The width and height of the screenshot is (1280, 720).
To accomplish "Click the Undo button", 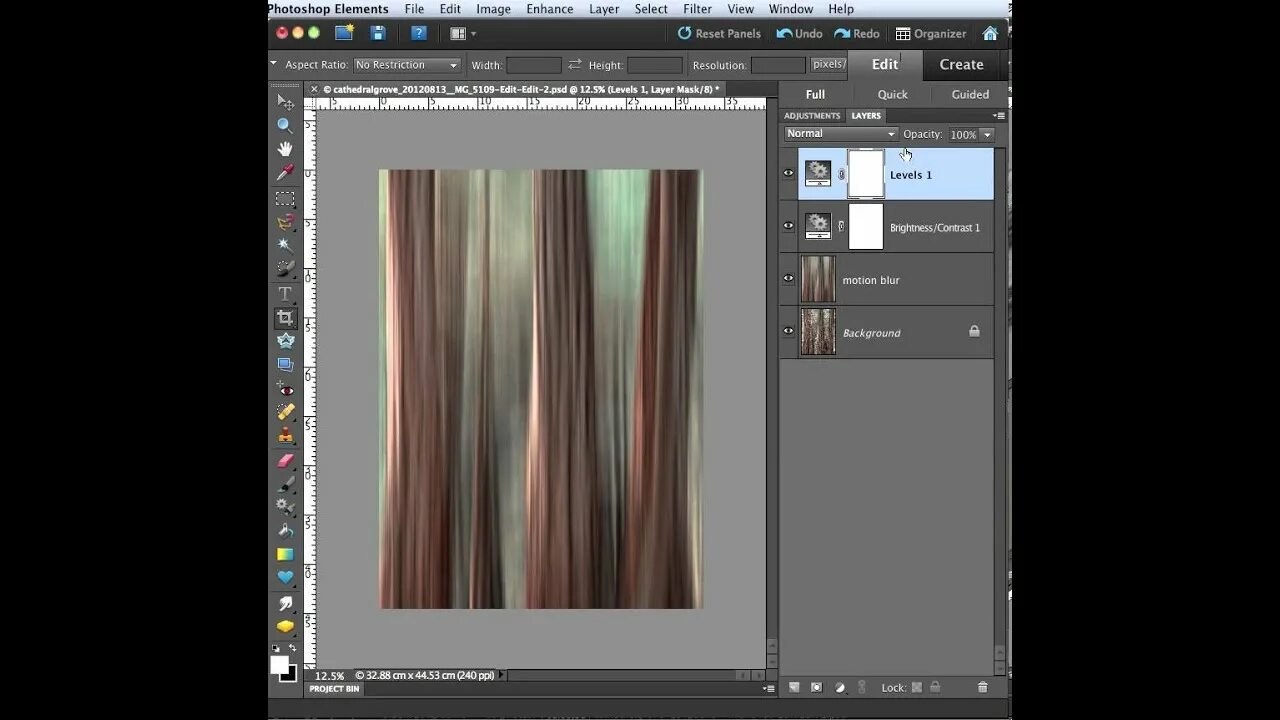I will coord(799,34).
